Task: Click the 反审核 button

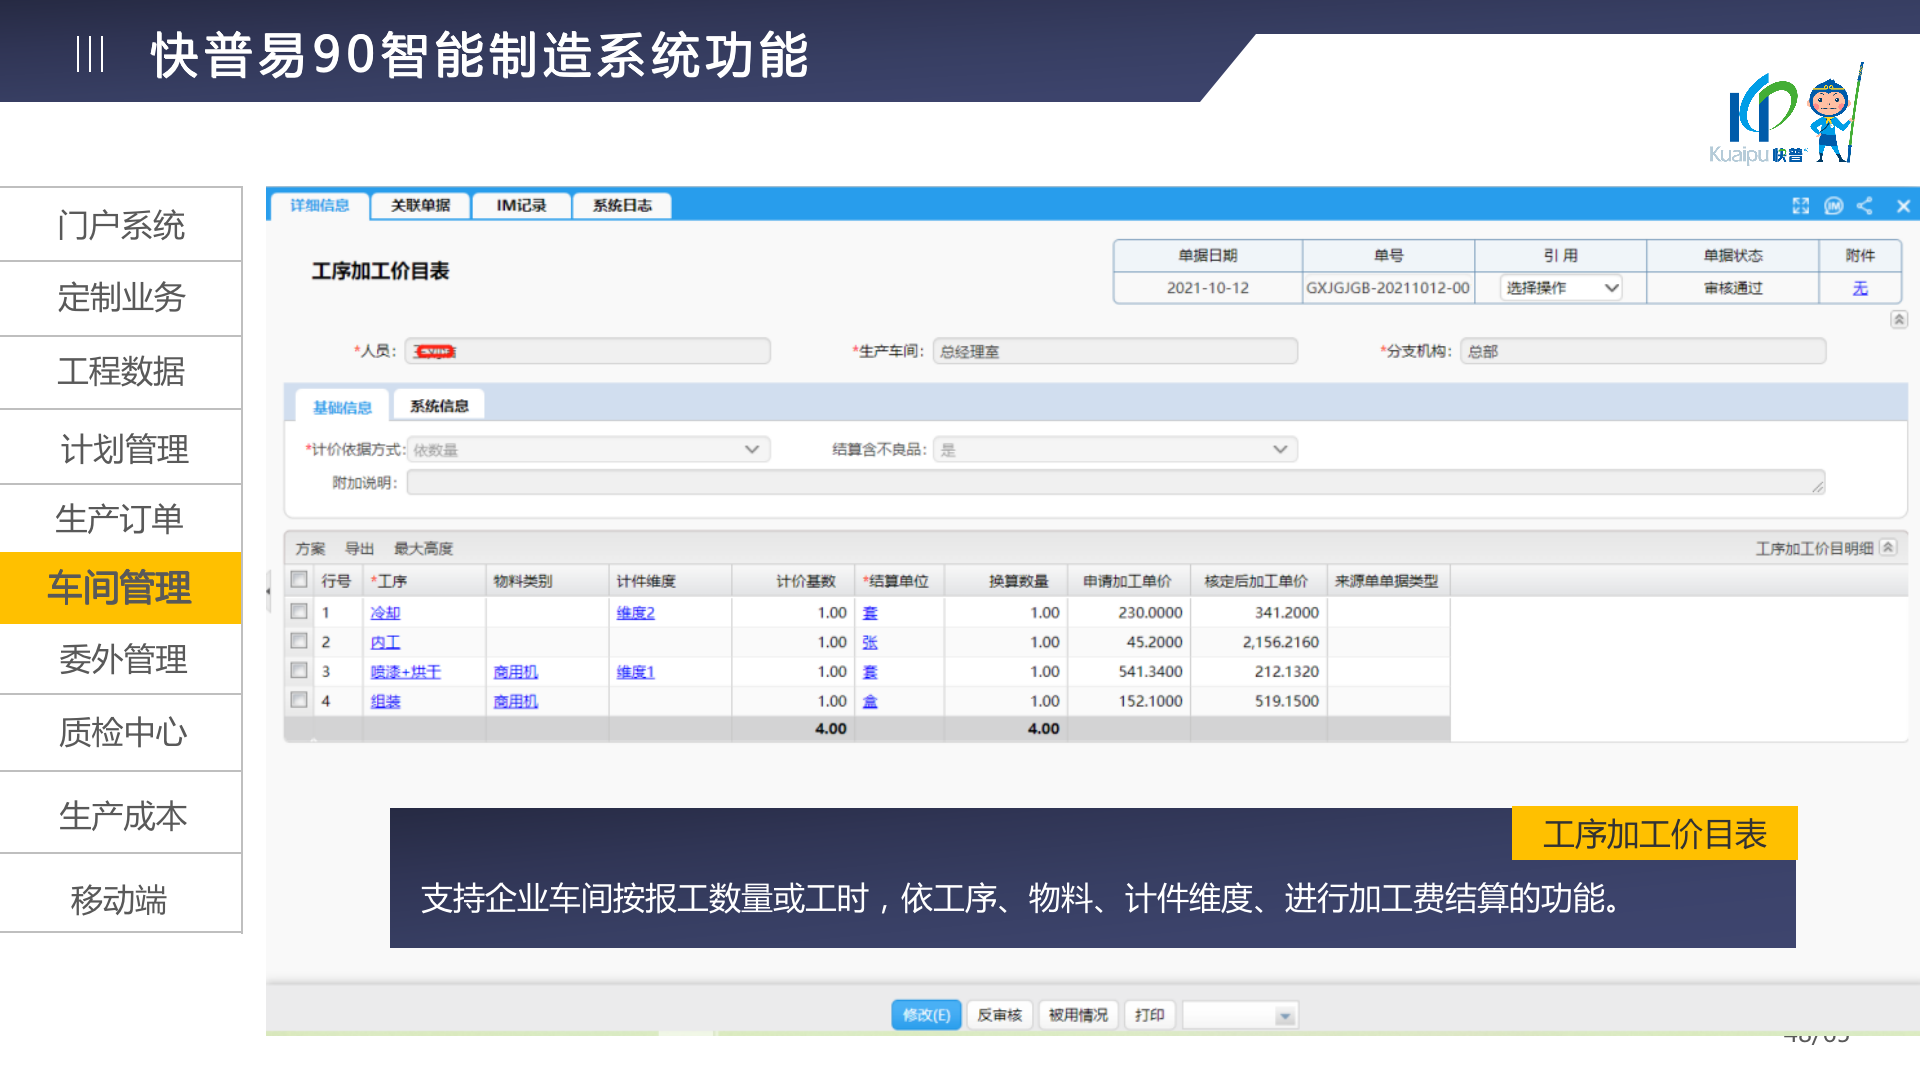Action: [x=999, y=1015]
